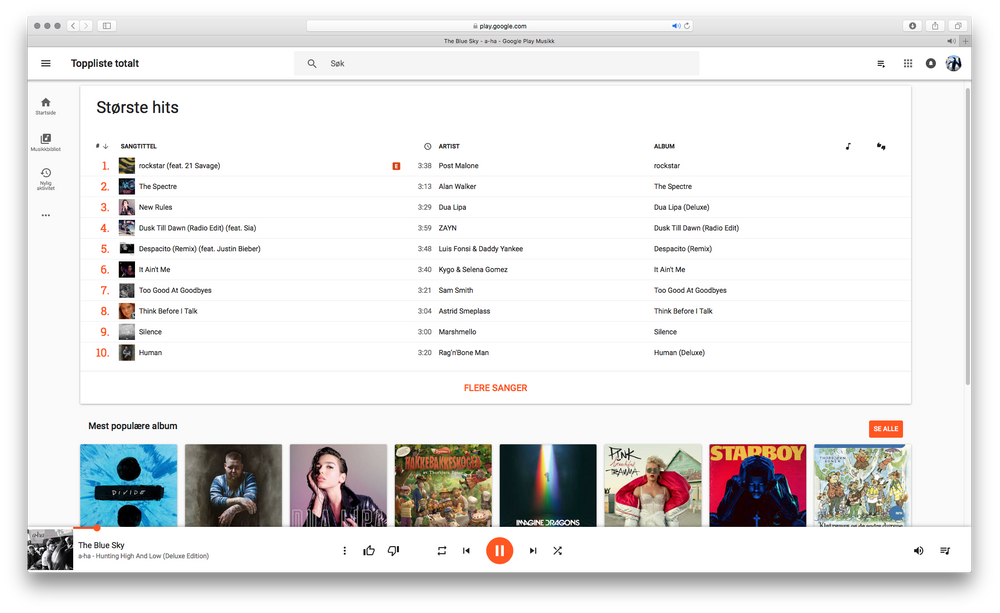Click the SE ALLE button
Image resolution: width=1000 pixels, height=613 pixels.
coord(886,429)
